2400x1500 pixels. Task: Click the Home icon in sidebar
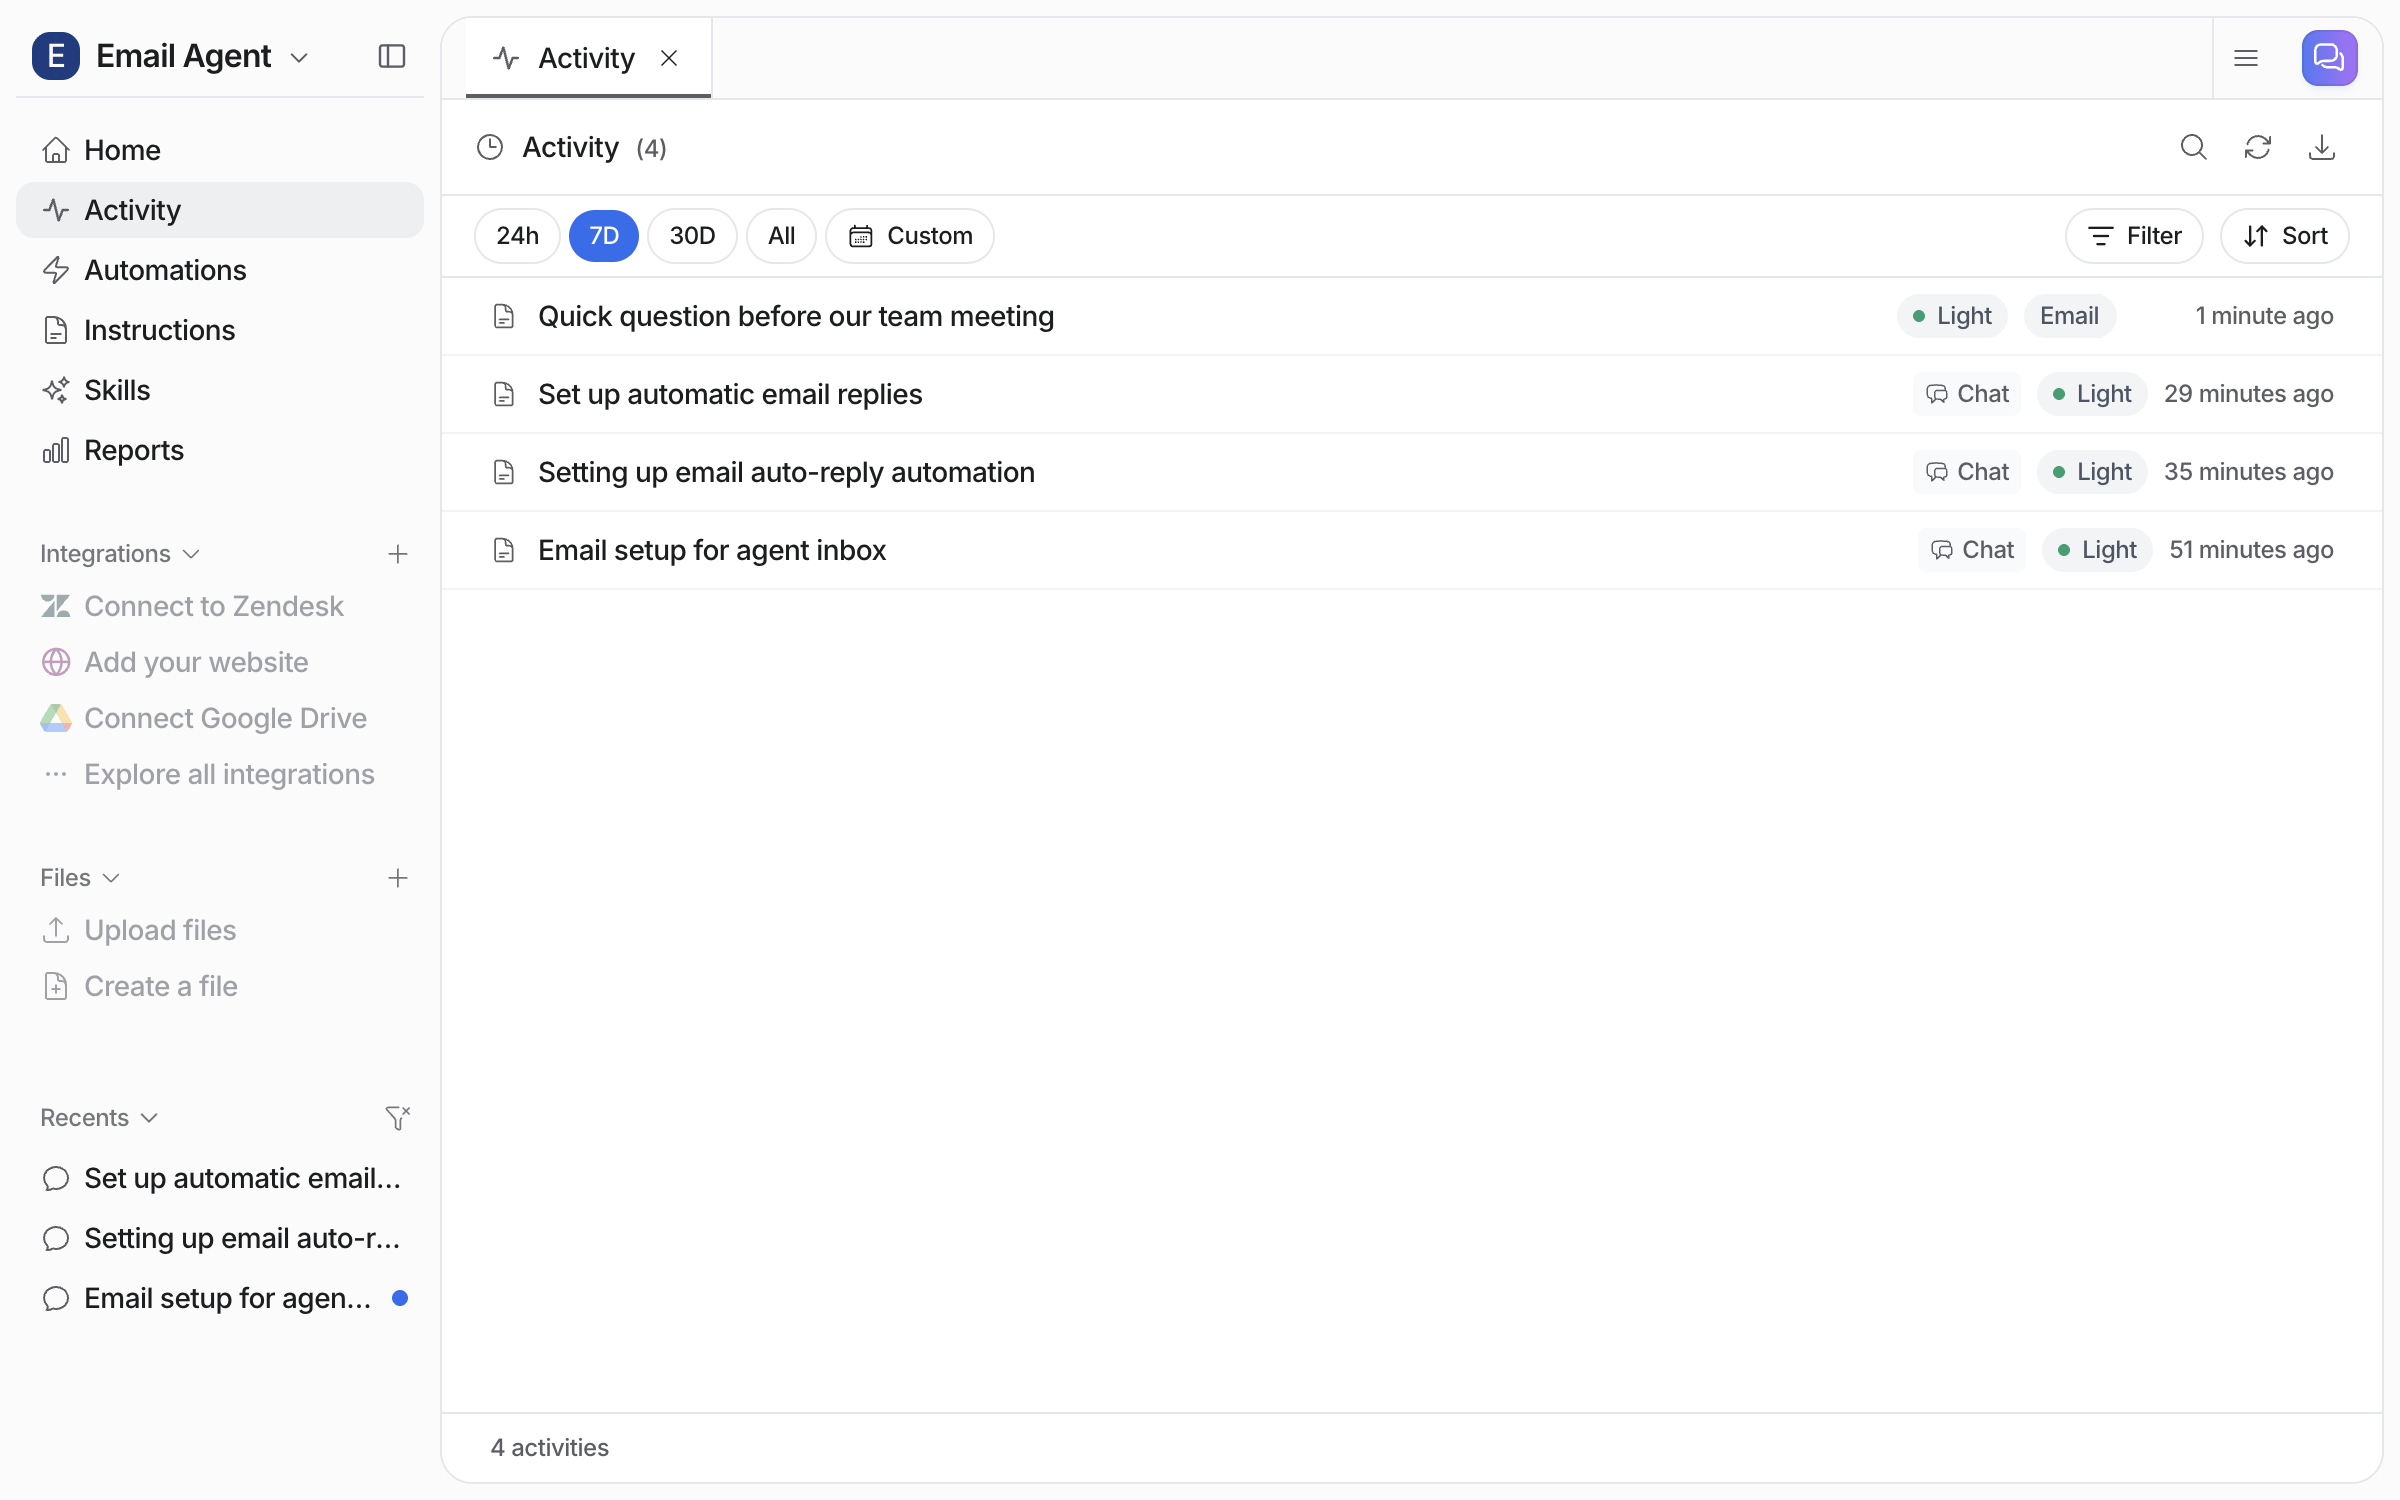(56, 150)
